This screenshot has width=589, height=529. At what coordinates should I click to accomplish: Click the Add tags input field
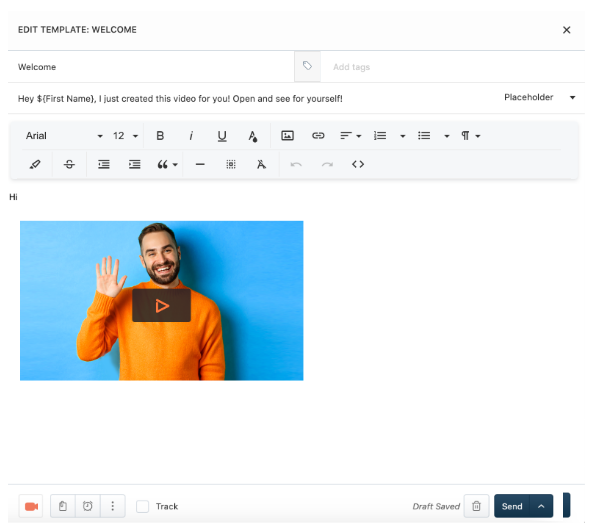click(453, 67)
